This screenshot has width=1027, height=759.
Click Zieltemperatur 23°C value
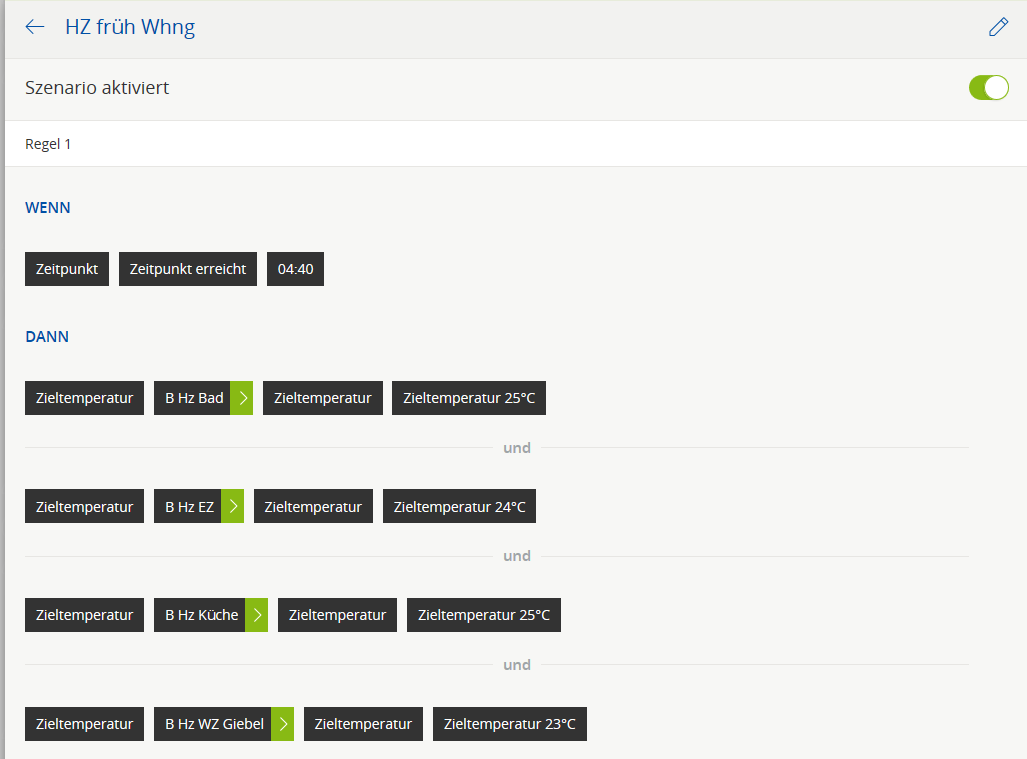point(510,724)
